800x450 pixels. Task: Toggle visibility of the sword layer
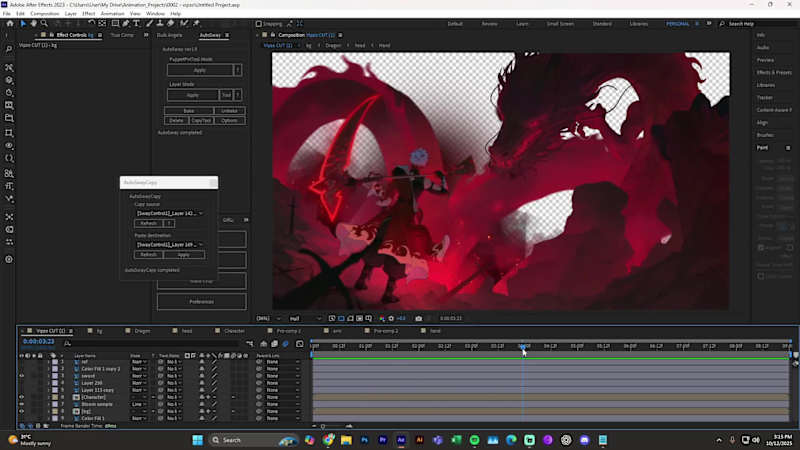coord(22,375)
